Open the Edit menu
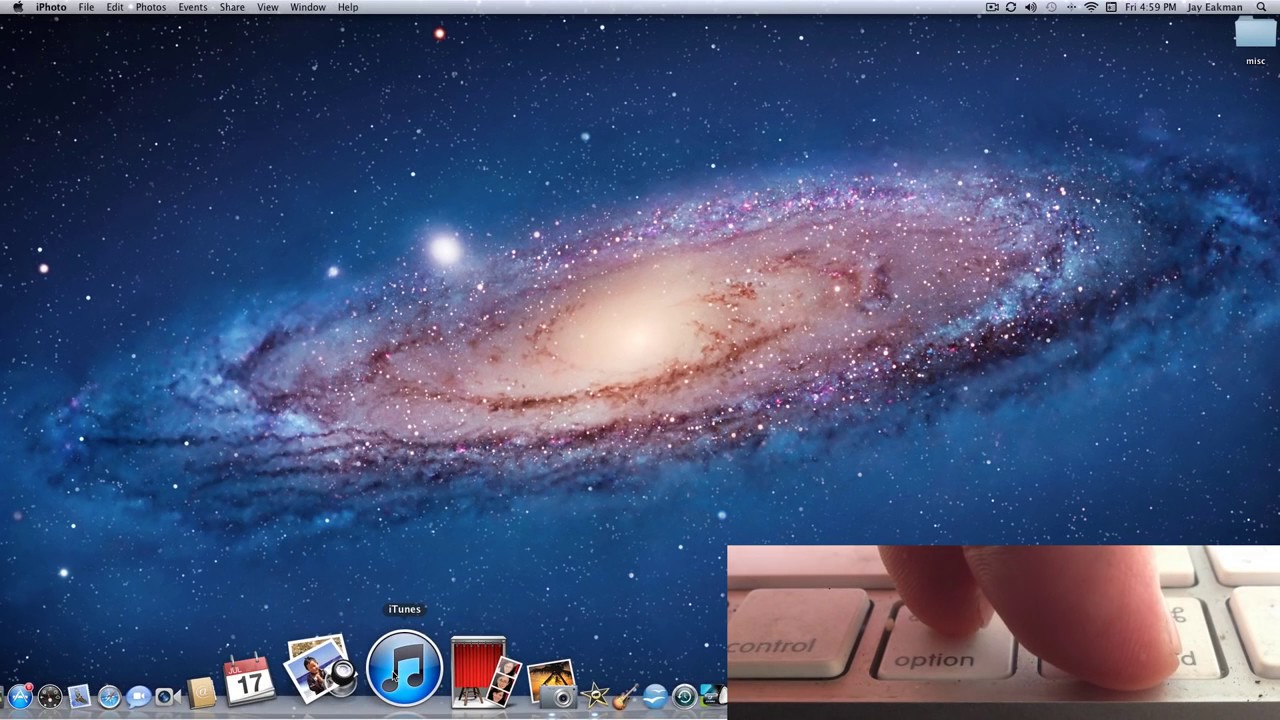 click(x=115, y=7)
